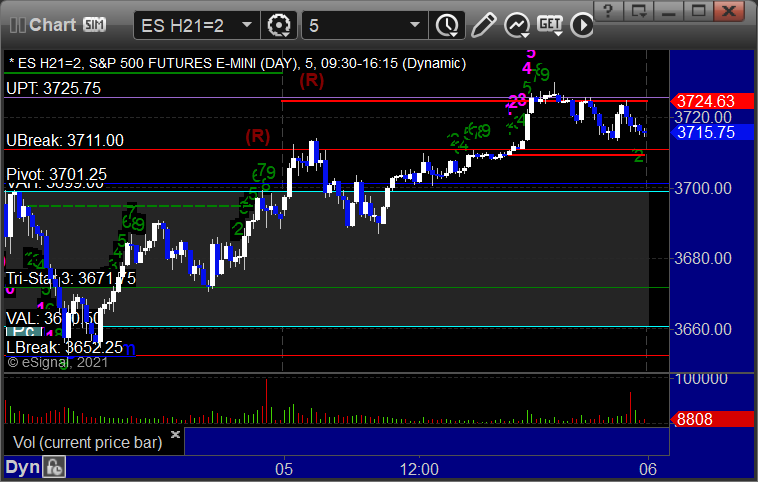Click the 8808 volume marker

pyautogui.click(x=712, y=419)
